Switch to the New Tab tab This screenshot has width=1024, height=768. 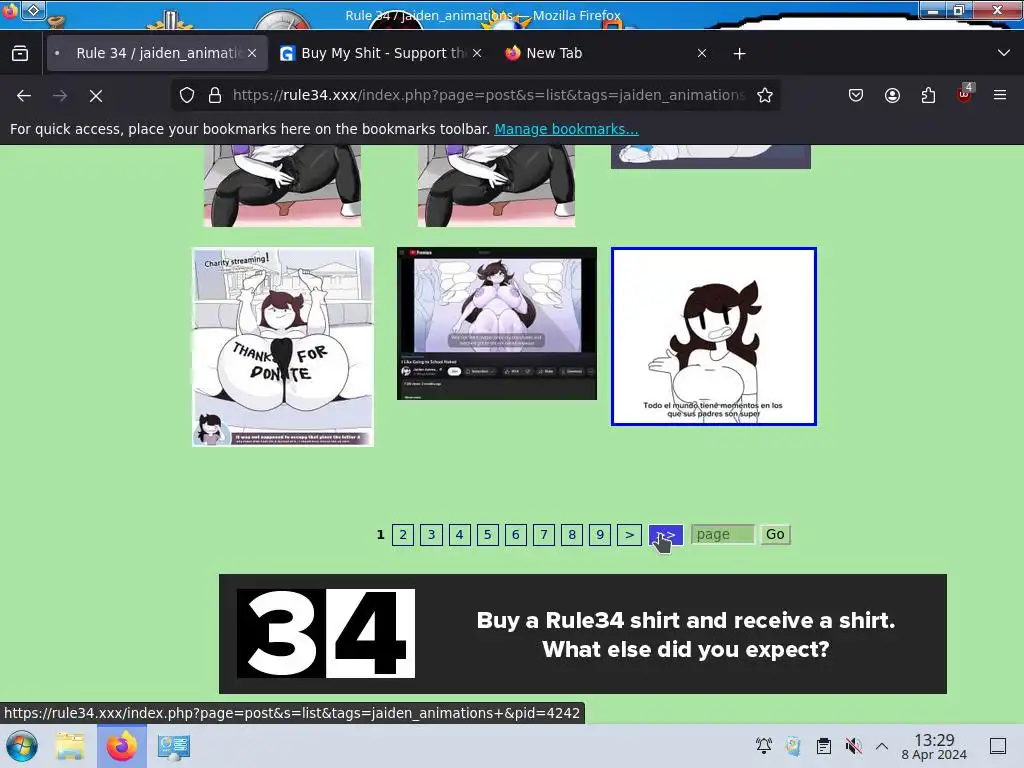pos(606,54)
